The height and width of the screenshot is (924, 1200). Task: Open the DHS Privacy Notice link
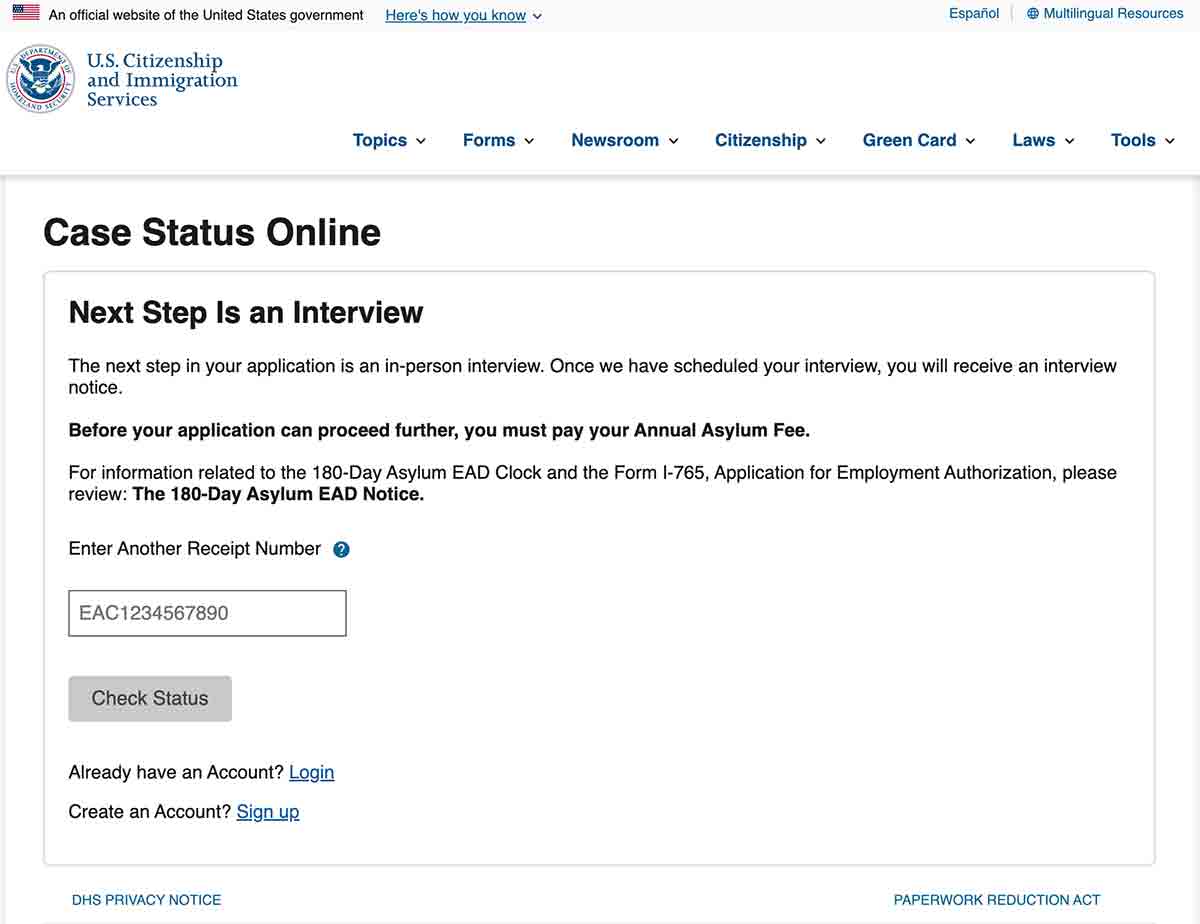[147, 900]
